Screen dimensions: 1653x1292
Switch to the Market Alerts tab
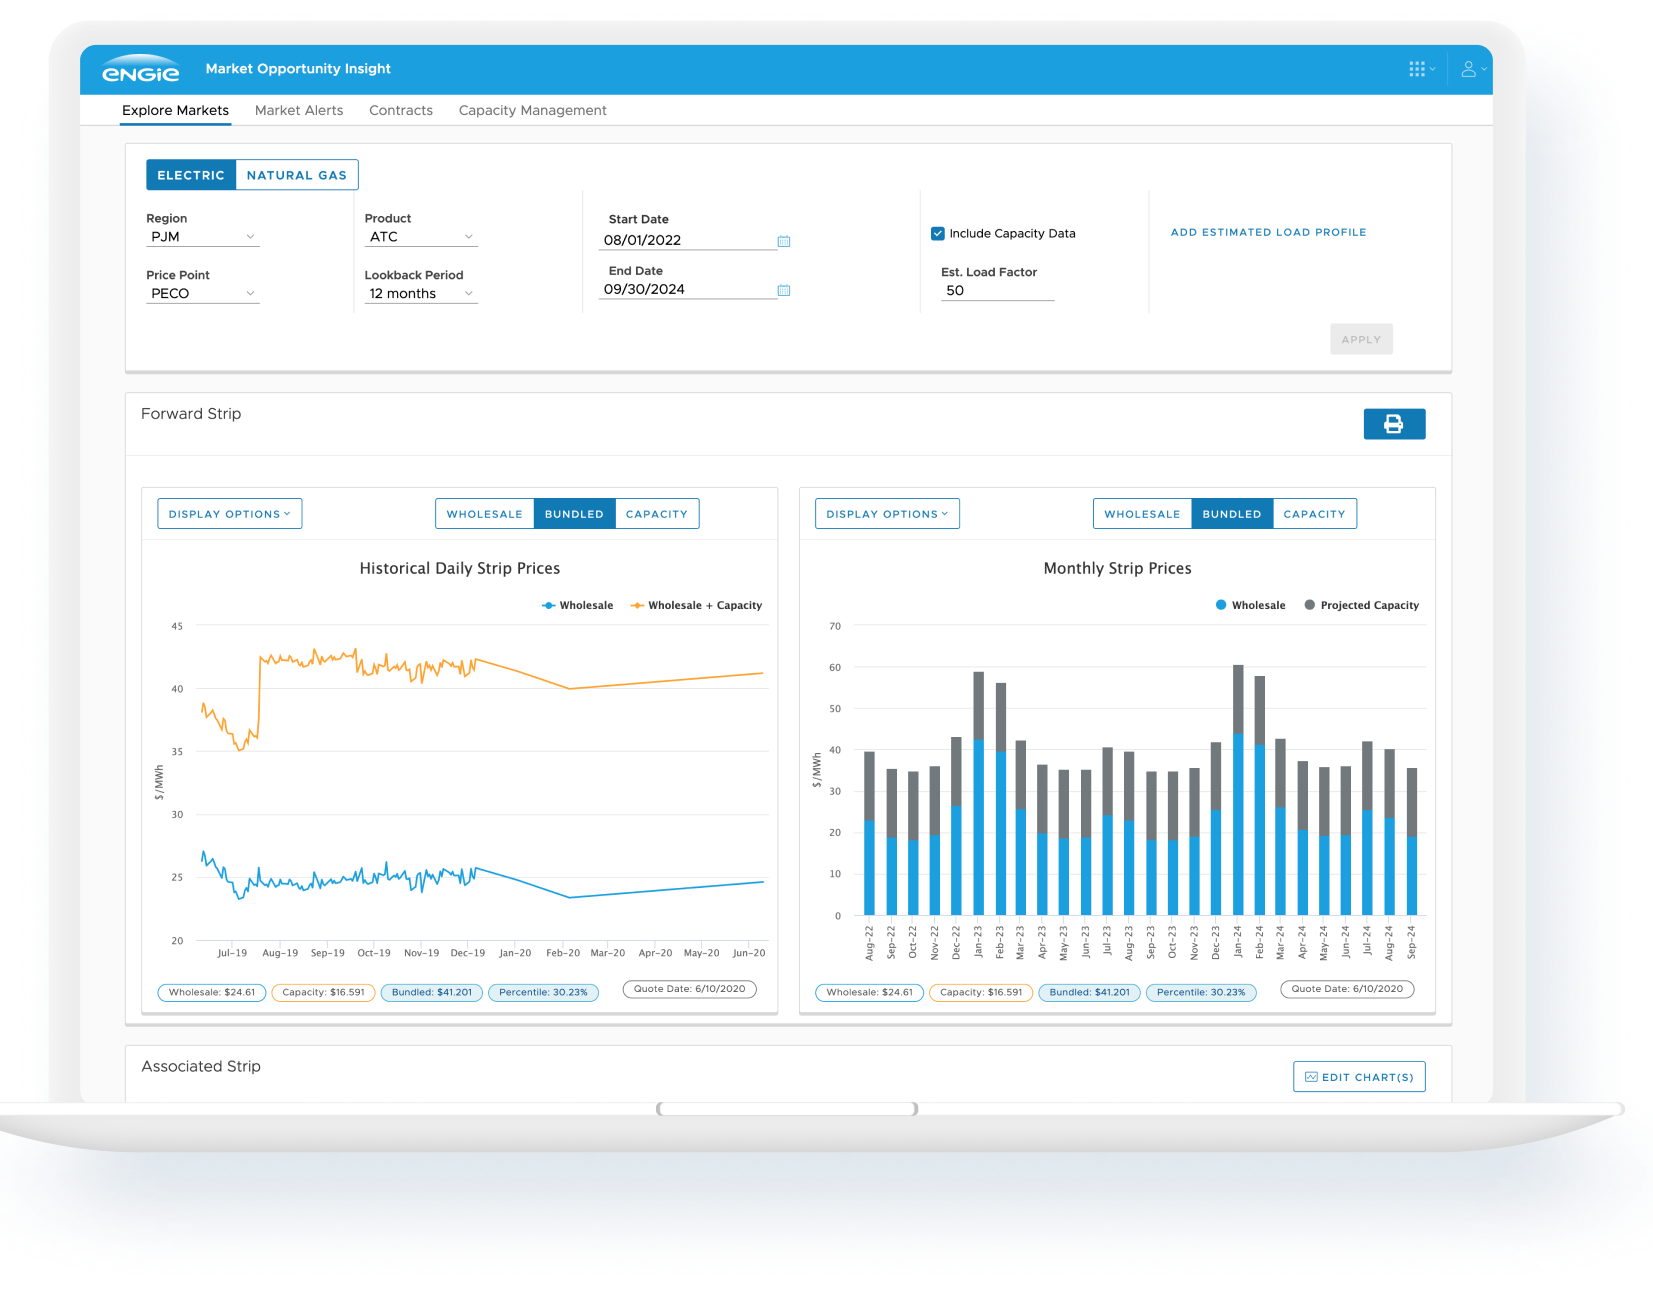point(299,110)
